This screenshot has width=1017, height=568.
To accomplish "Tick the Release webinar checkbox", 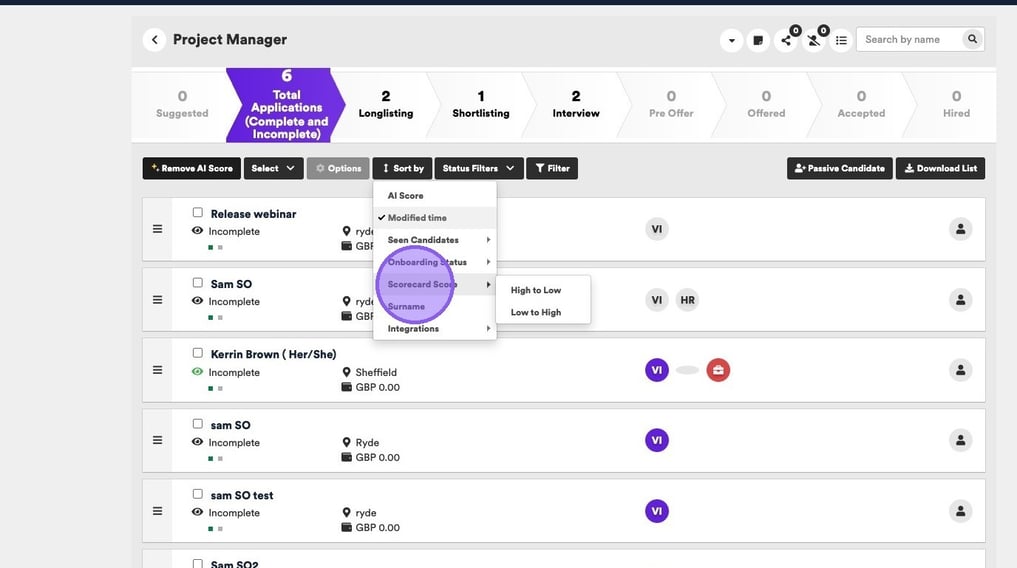I will pyautogui.click(x=198, y=213).
